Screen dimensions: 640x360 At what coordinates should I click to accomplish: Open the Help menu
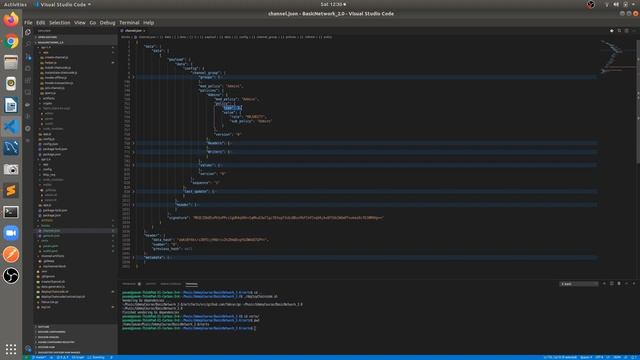(x=149, y=23)
